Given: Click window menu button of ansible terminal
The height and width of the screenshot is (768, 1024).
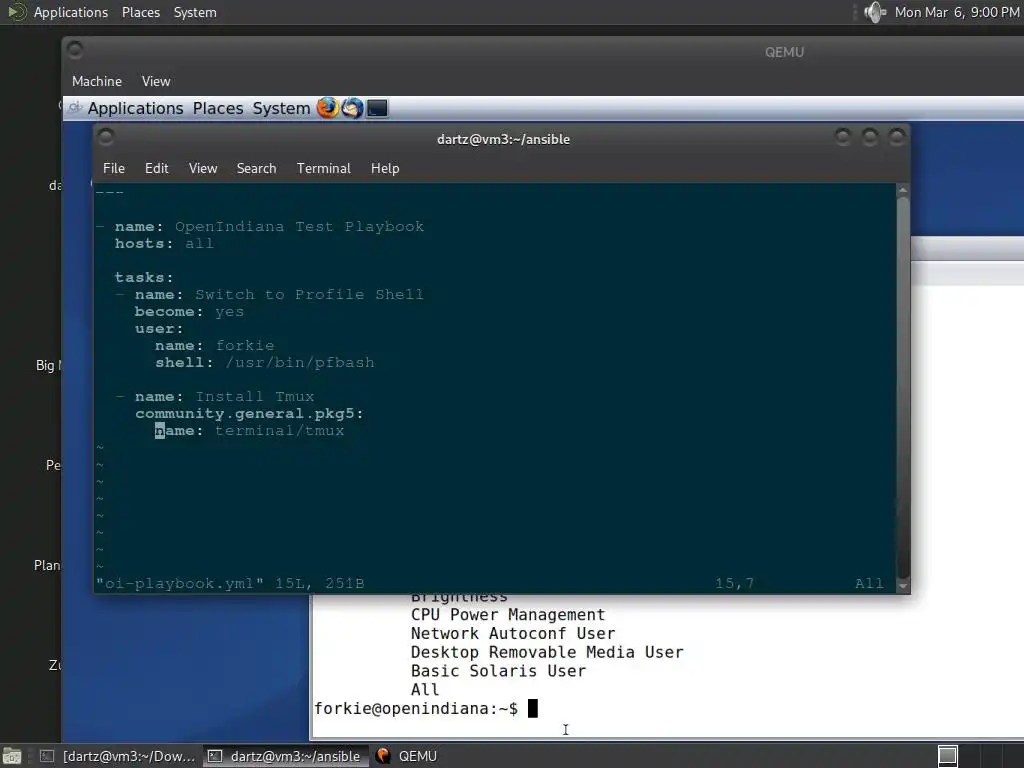Looking at the screenshot, I should tap(106, 137).
